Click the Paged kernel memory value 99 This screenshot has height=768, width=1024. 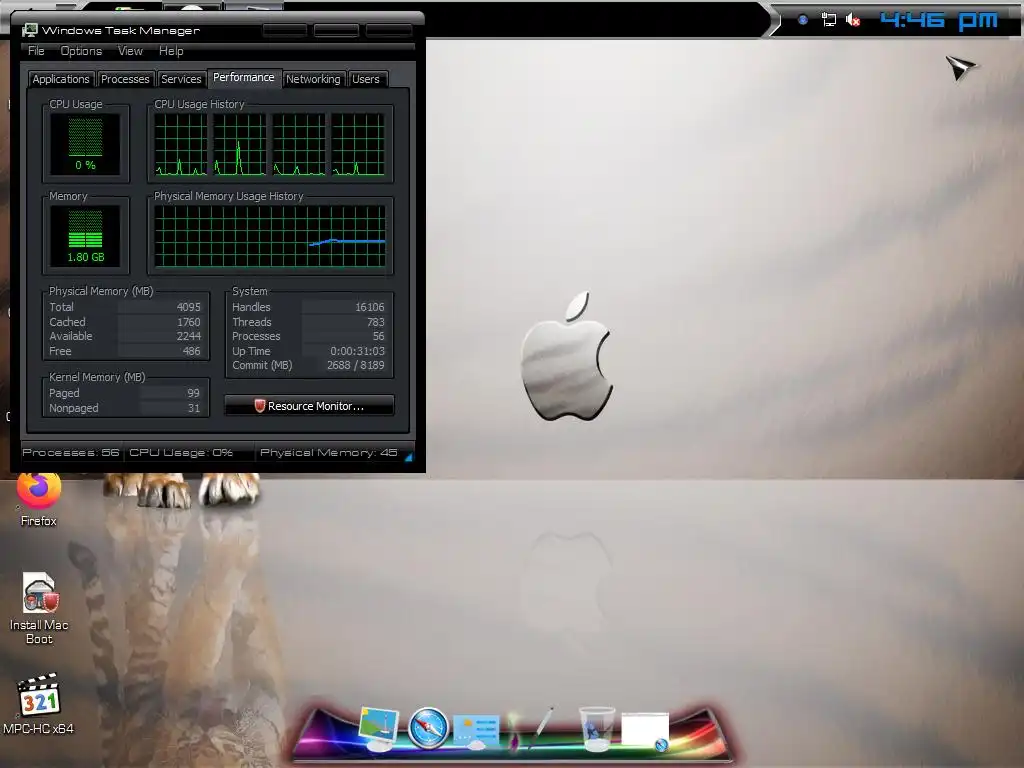tap(193, 393)
